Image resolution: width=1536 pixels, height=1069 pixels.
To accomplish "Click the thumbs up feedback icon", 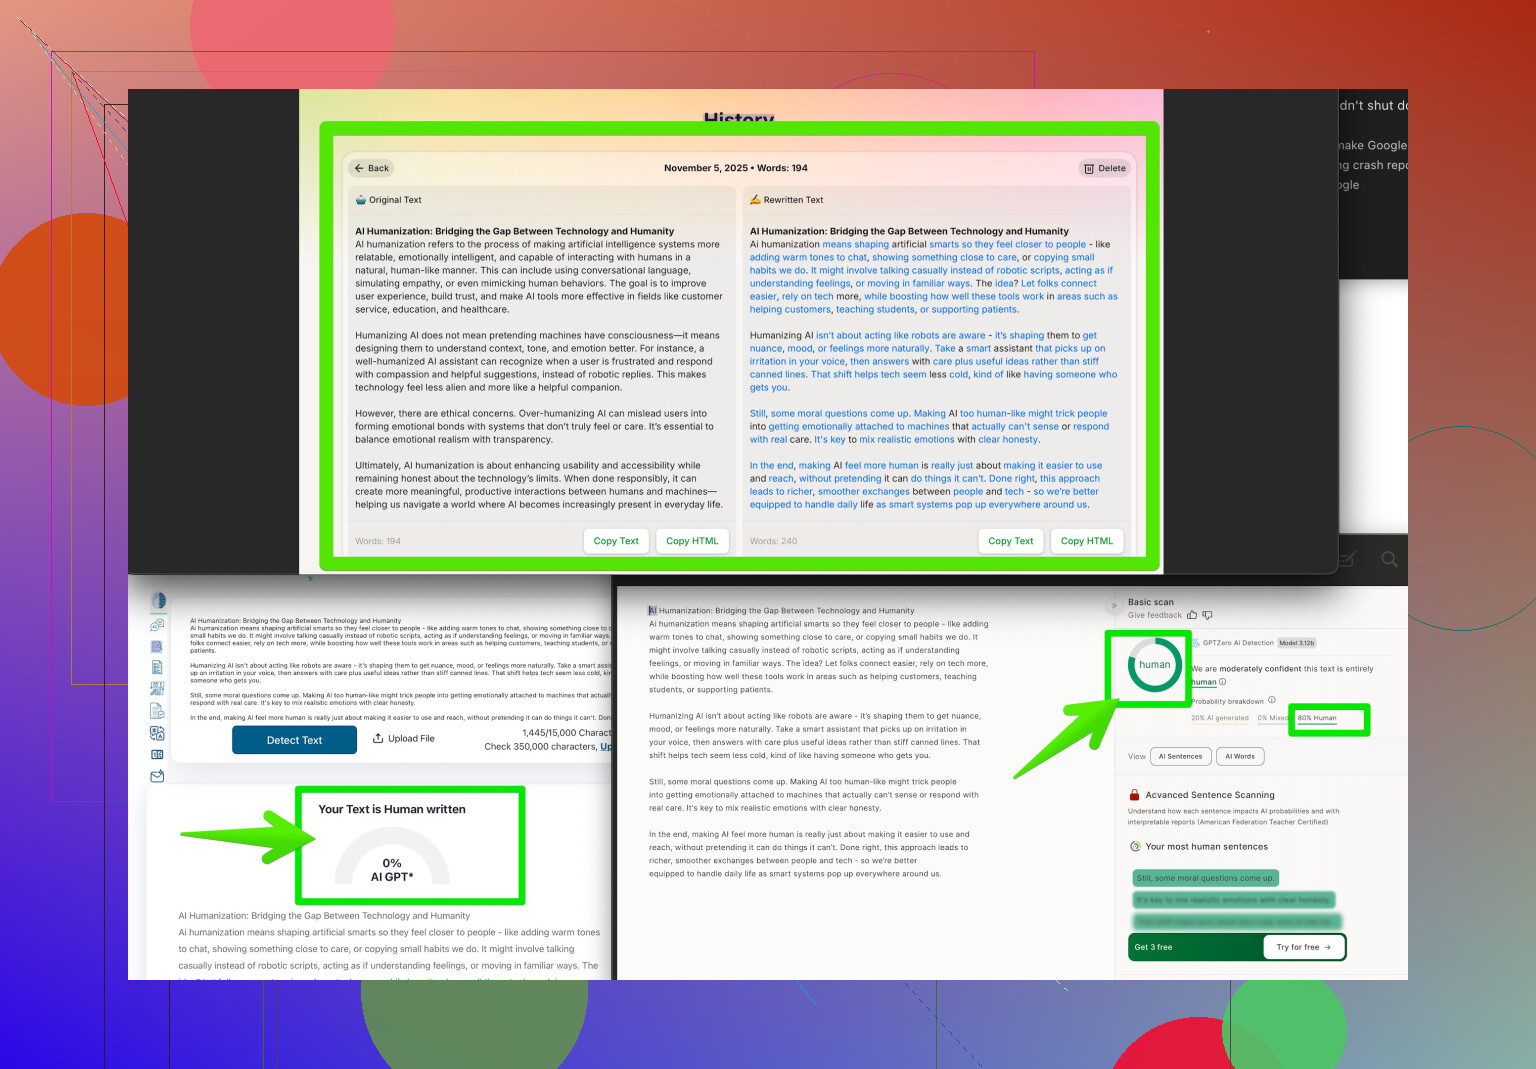I will click(x=1192, y=615).
